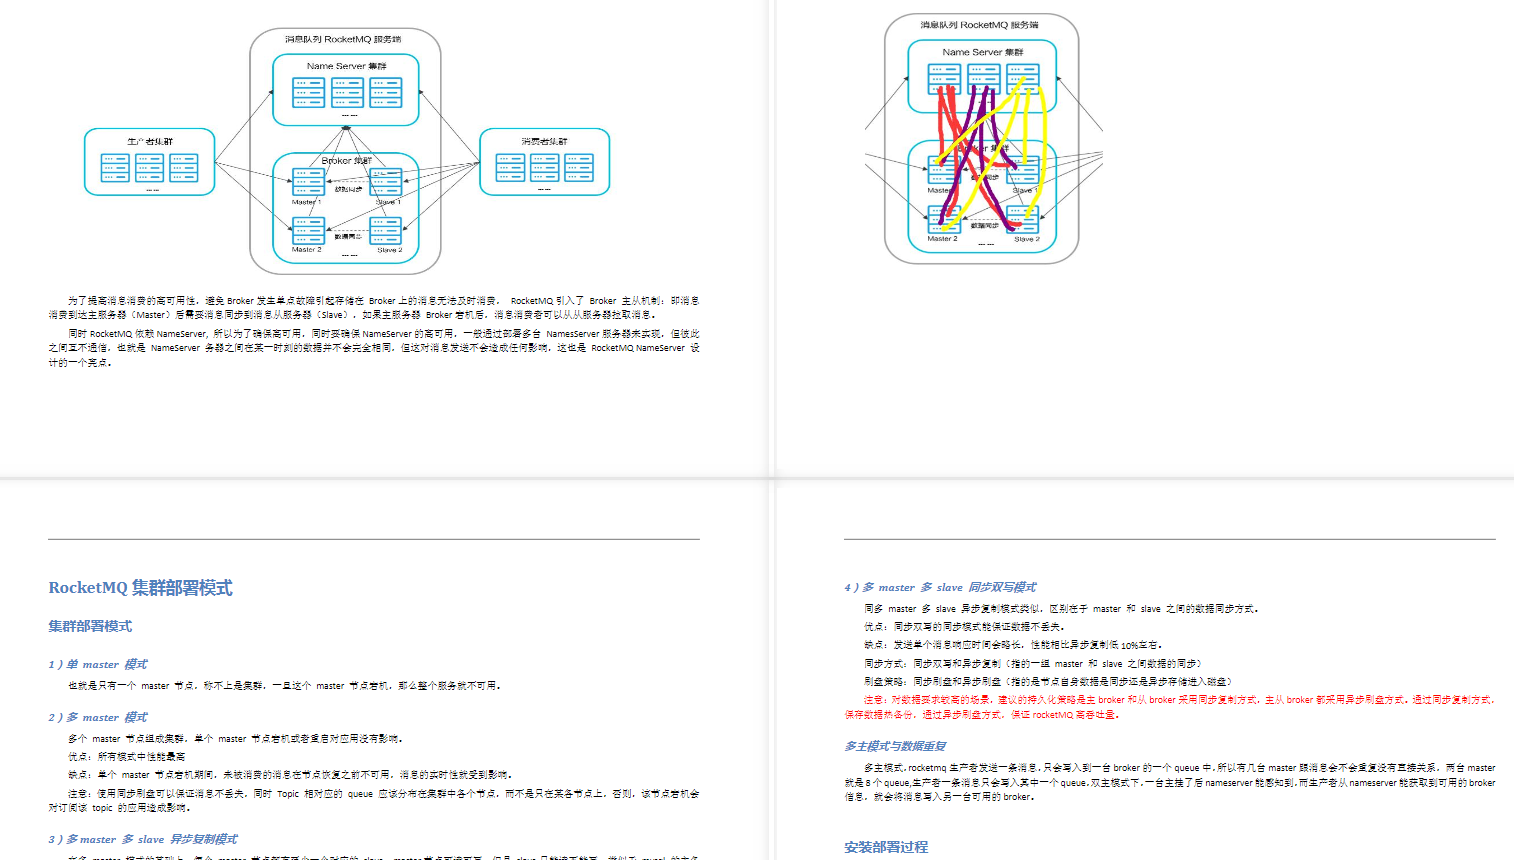The height and width of the screenshot is (860, 1514).
Task: Select middle server icon in 生产者集群 box
Action: 149,167
